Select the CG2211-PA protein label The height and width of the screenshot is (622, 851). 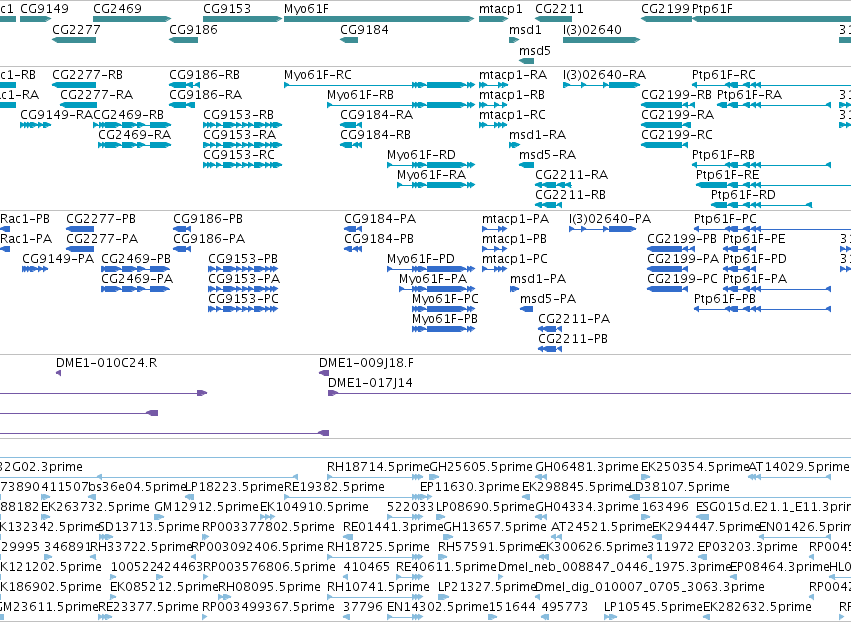[574, 319]
